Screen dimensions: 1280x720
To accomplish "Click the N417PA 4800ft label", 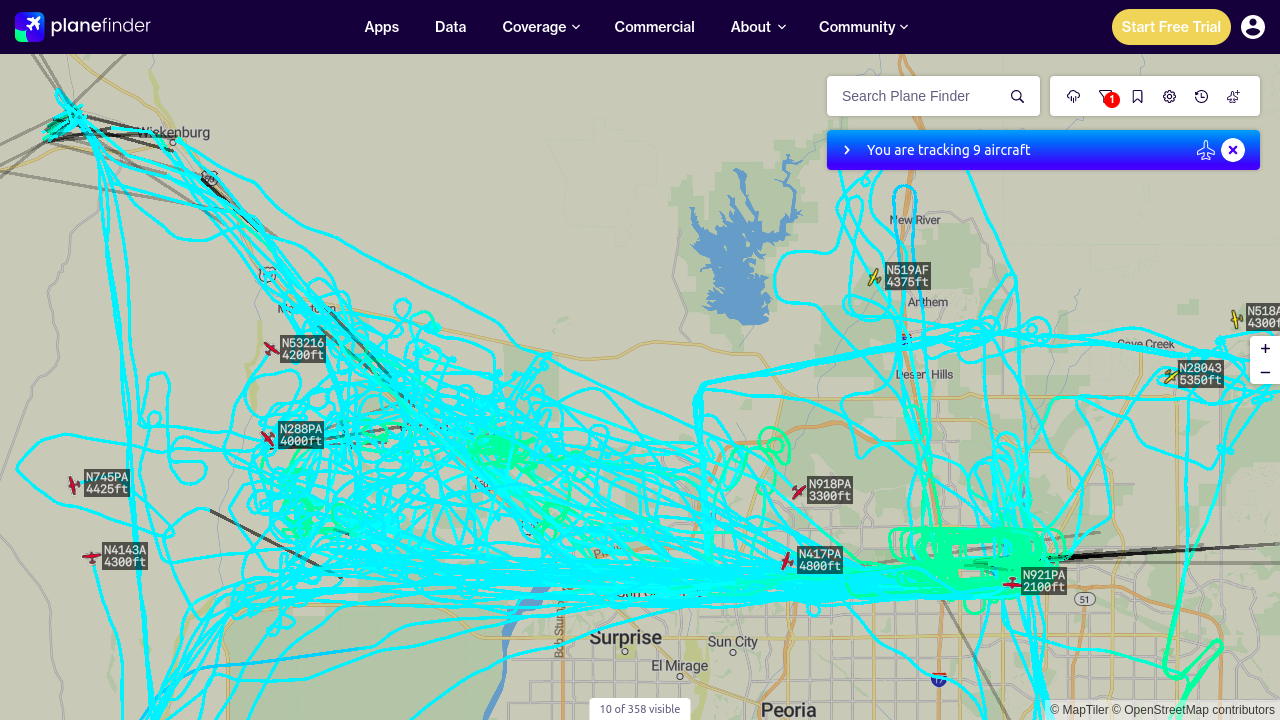I will point(820,560).
